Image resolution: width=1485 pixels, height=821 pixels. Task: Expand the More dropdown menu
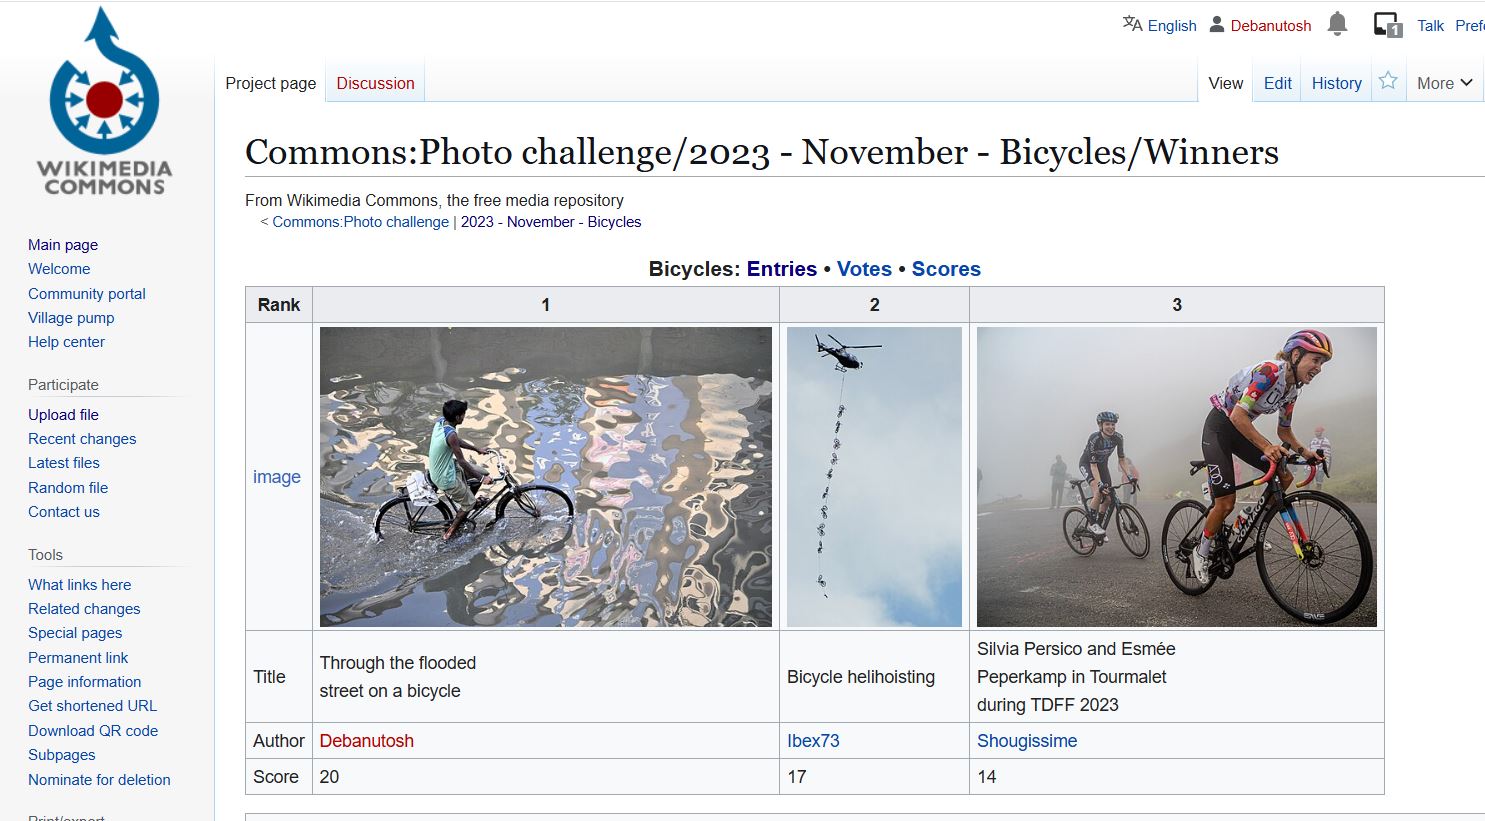[1444, 83]
